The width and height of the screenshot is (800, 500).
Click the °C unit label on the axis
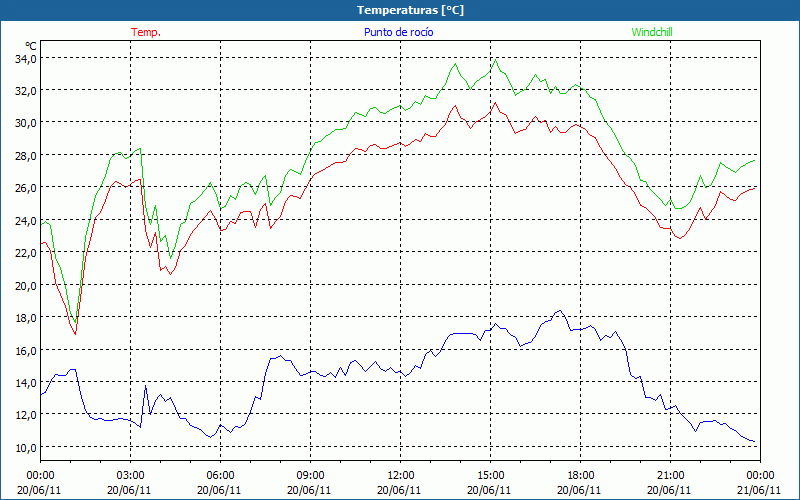(31, 46)
